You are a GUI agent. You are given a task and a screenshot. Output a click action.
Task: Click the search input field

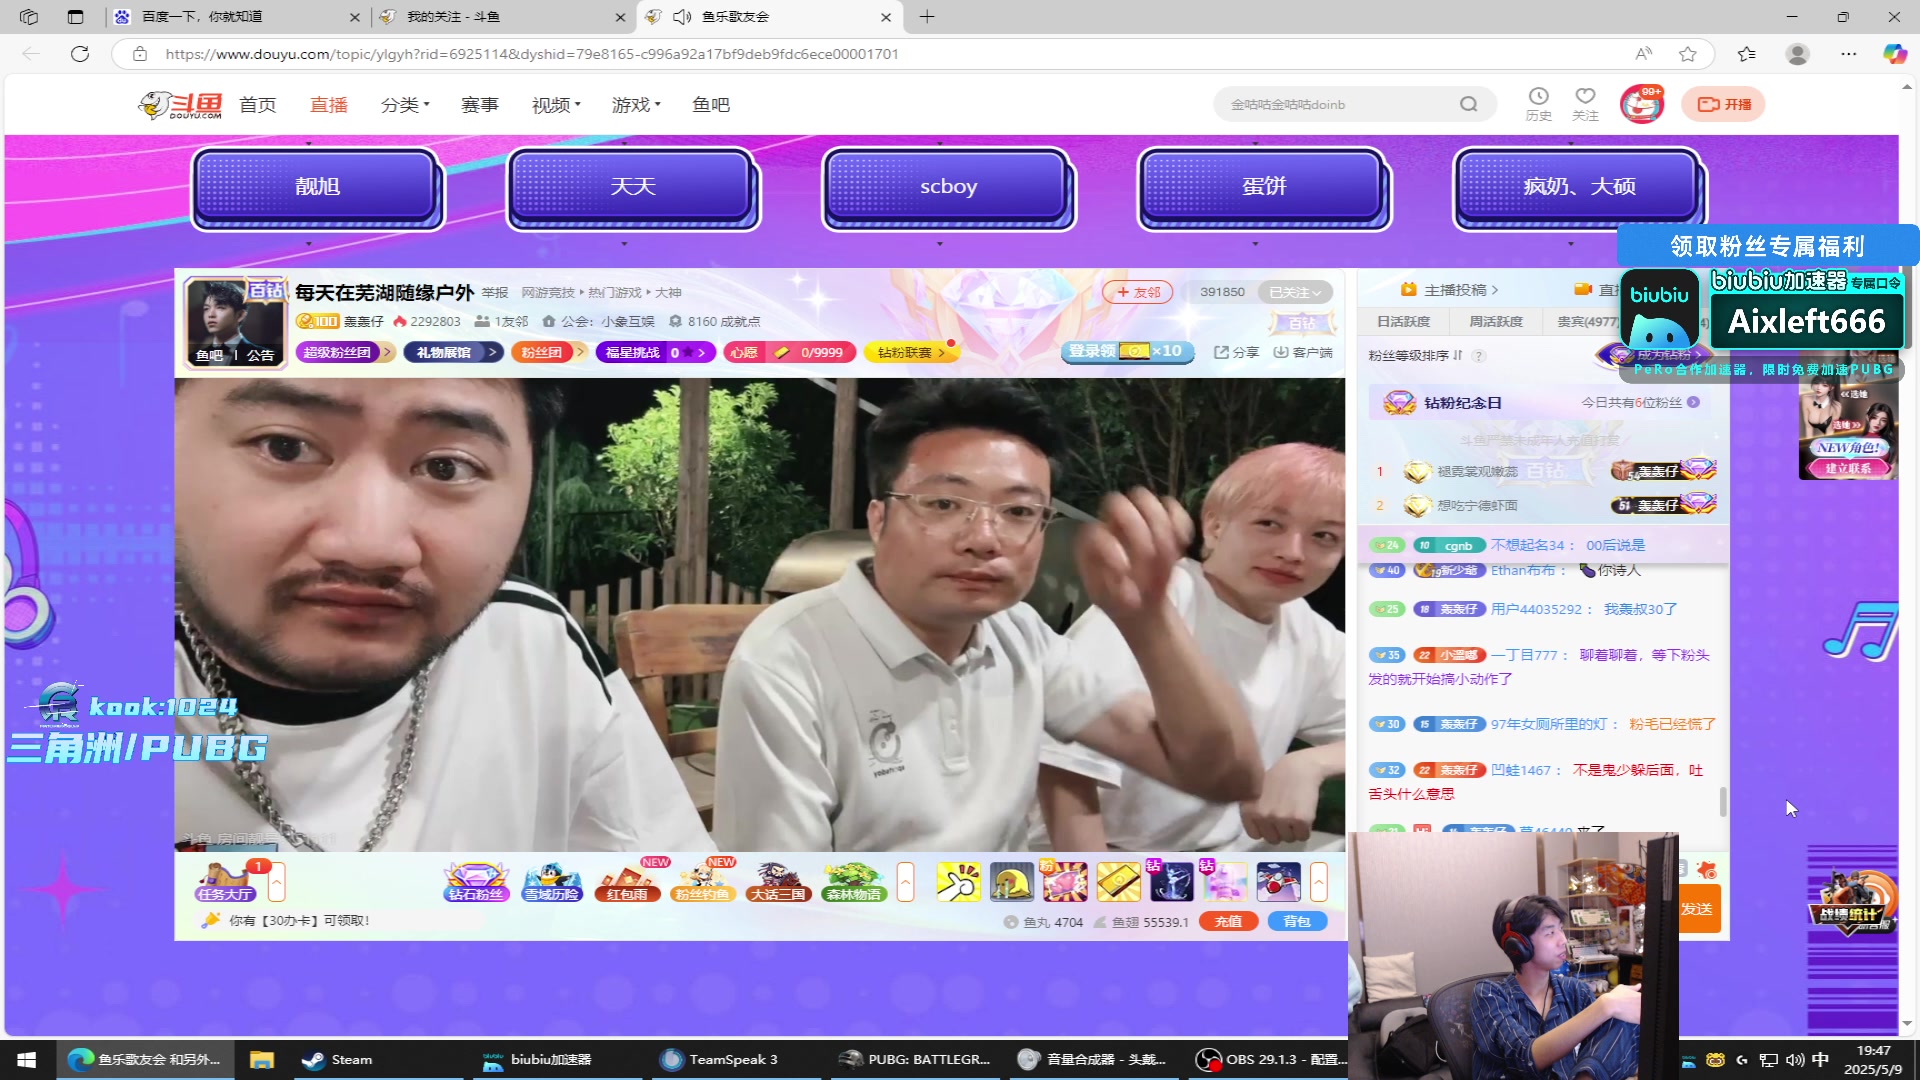click(1340, 104)
